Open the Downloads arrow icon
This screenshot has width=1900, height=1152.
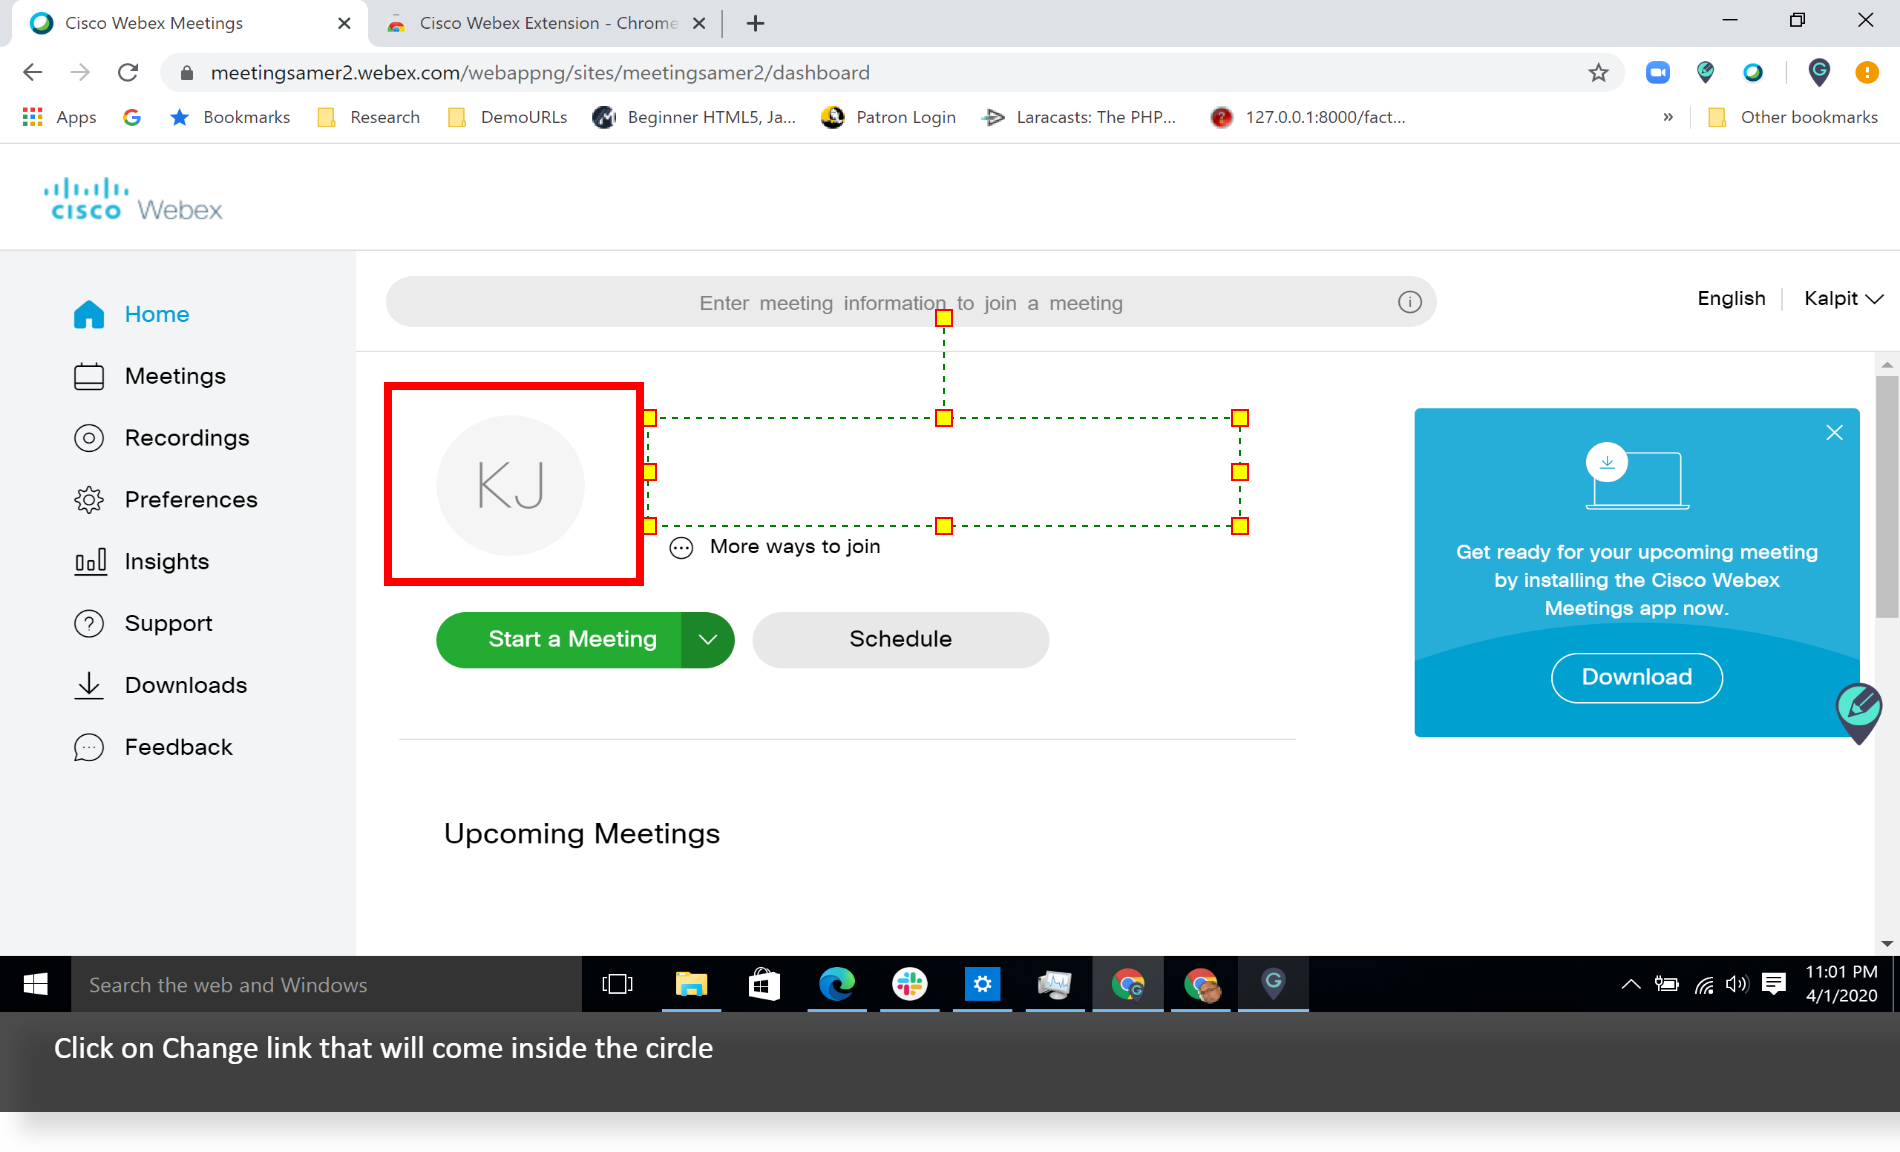pos(89,686)
